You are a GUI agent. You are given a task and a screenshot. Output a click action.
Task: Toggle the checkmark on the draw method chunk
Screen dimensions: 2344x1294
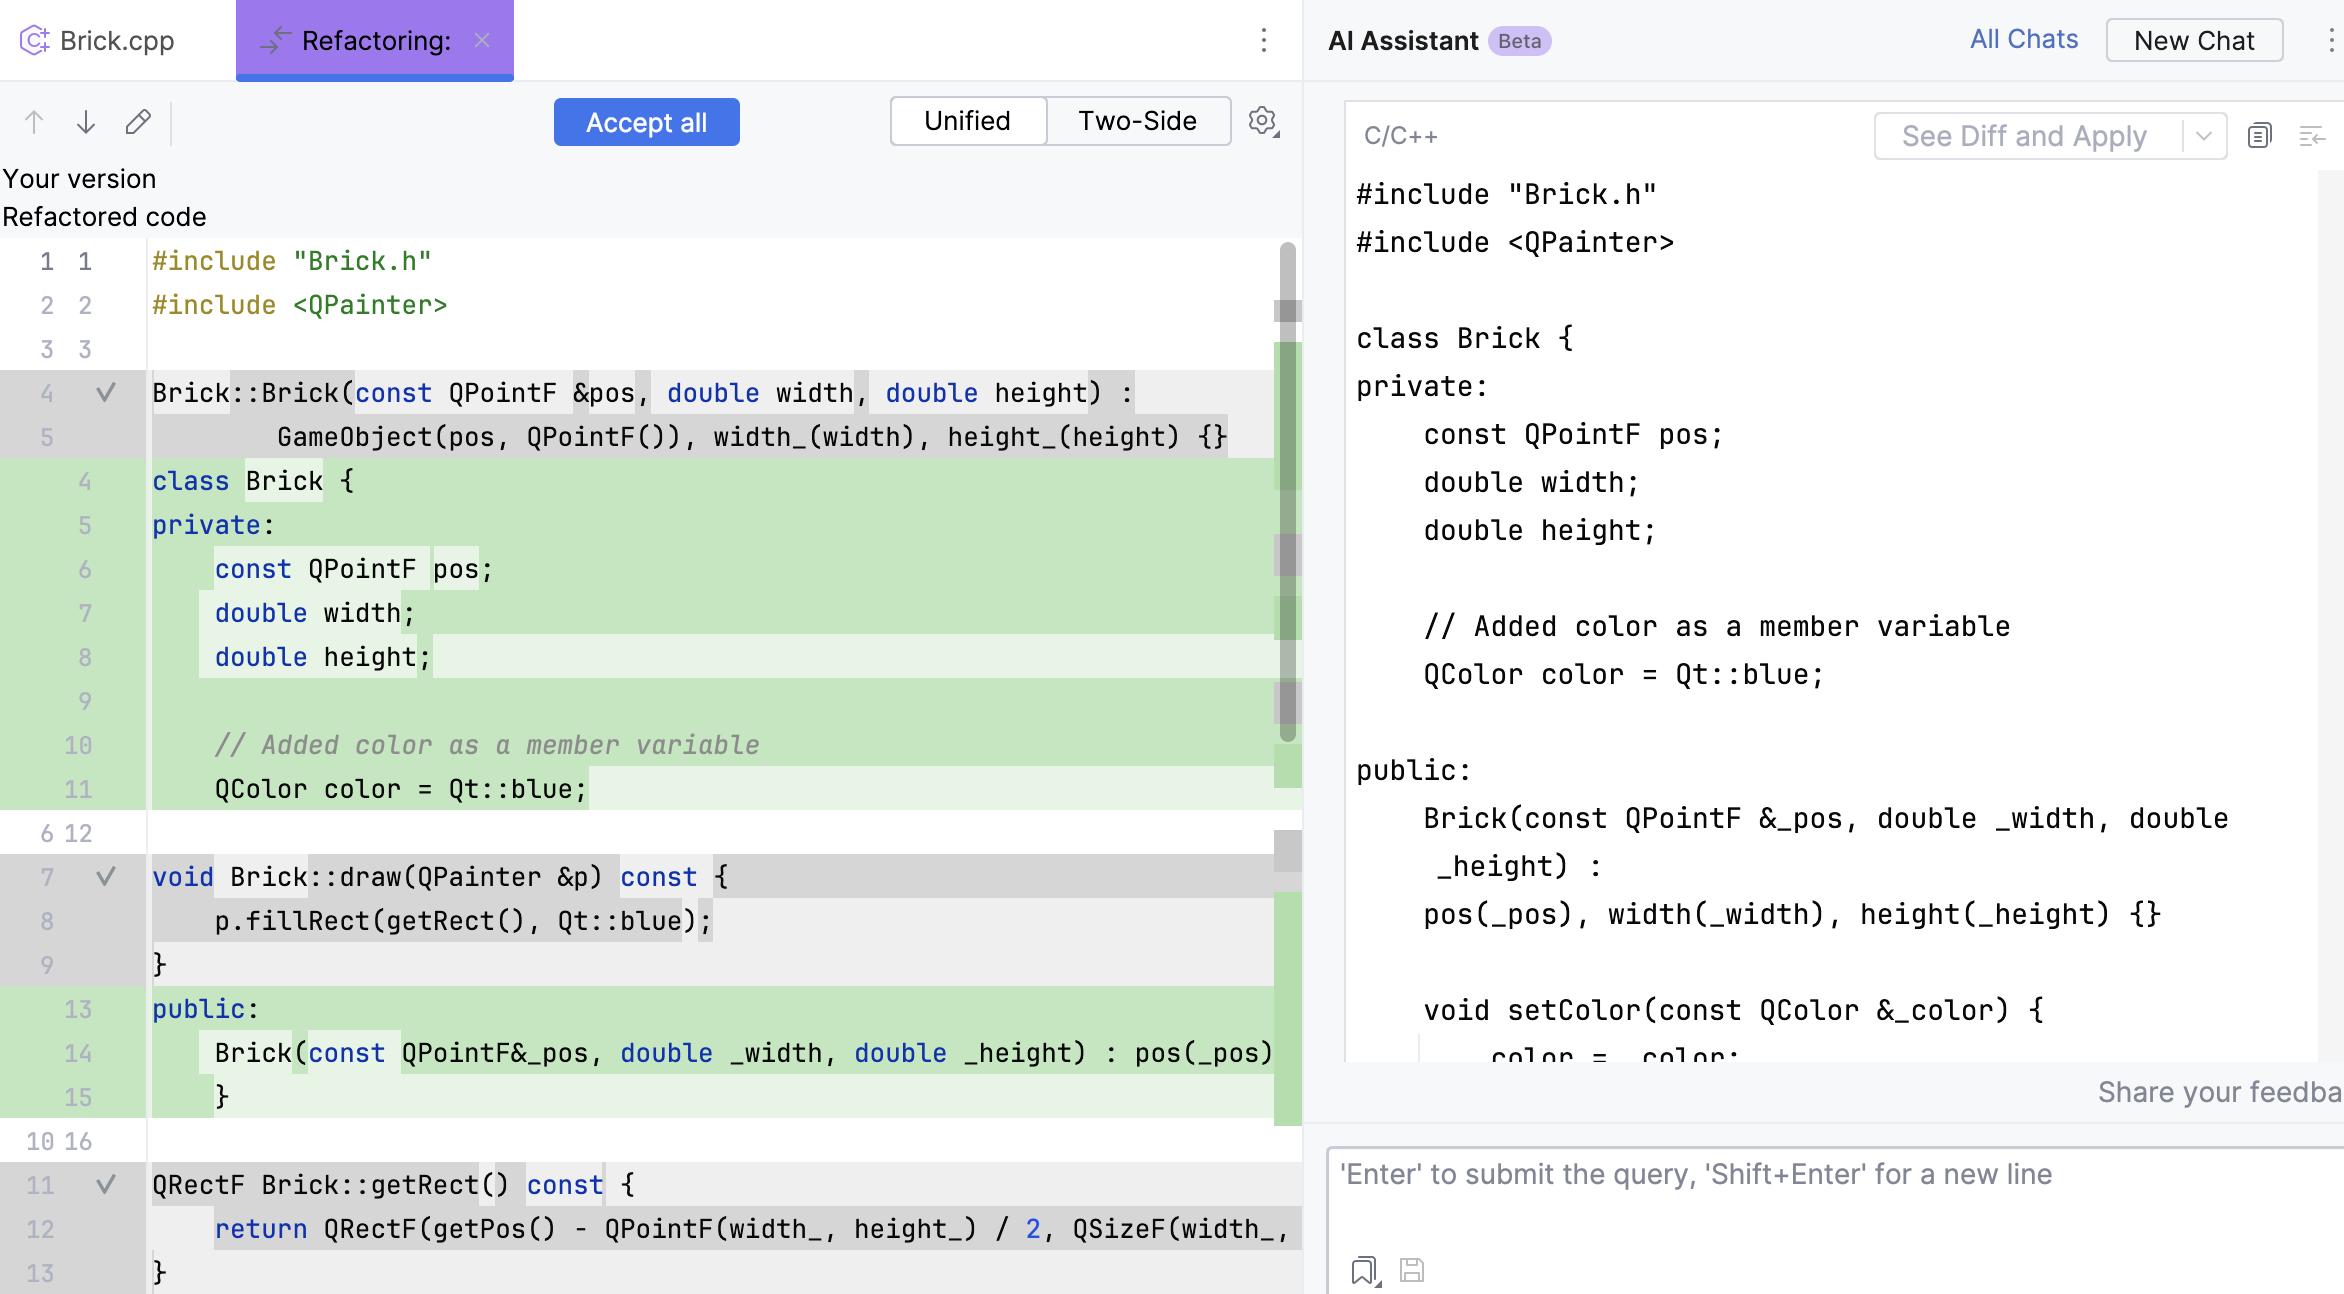click(105, 877)
